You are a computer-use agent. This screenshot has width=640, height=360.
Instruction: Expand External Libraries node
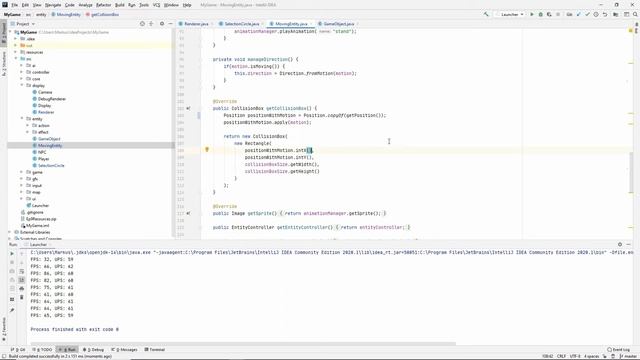(11, 232)
